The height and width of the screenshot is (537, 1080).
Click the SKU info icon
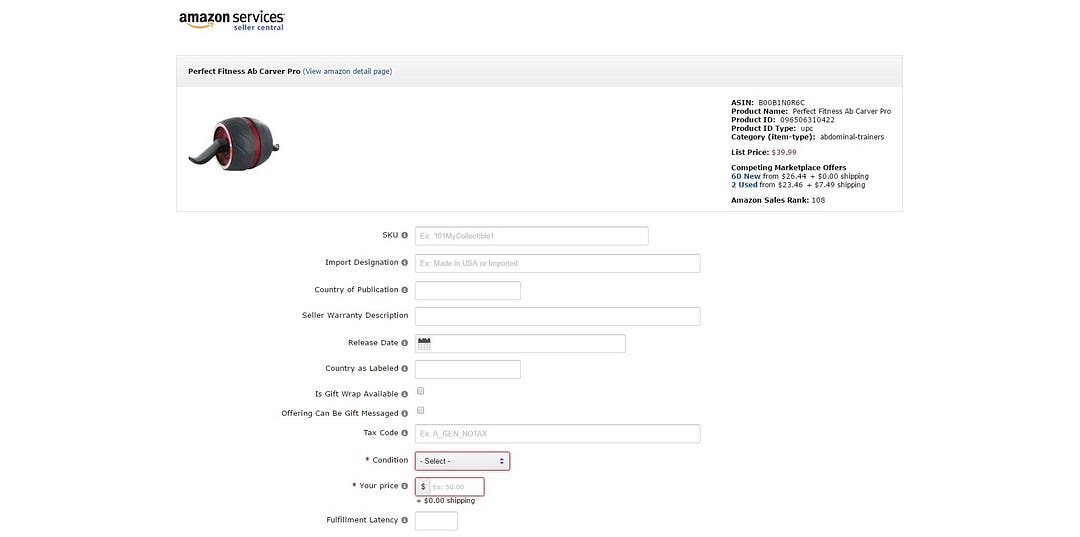click(405, 235)
